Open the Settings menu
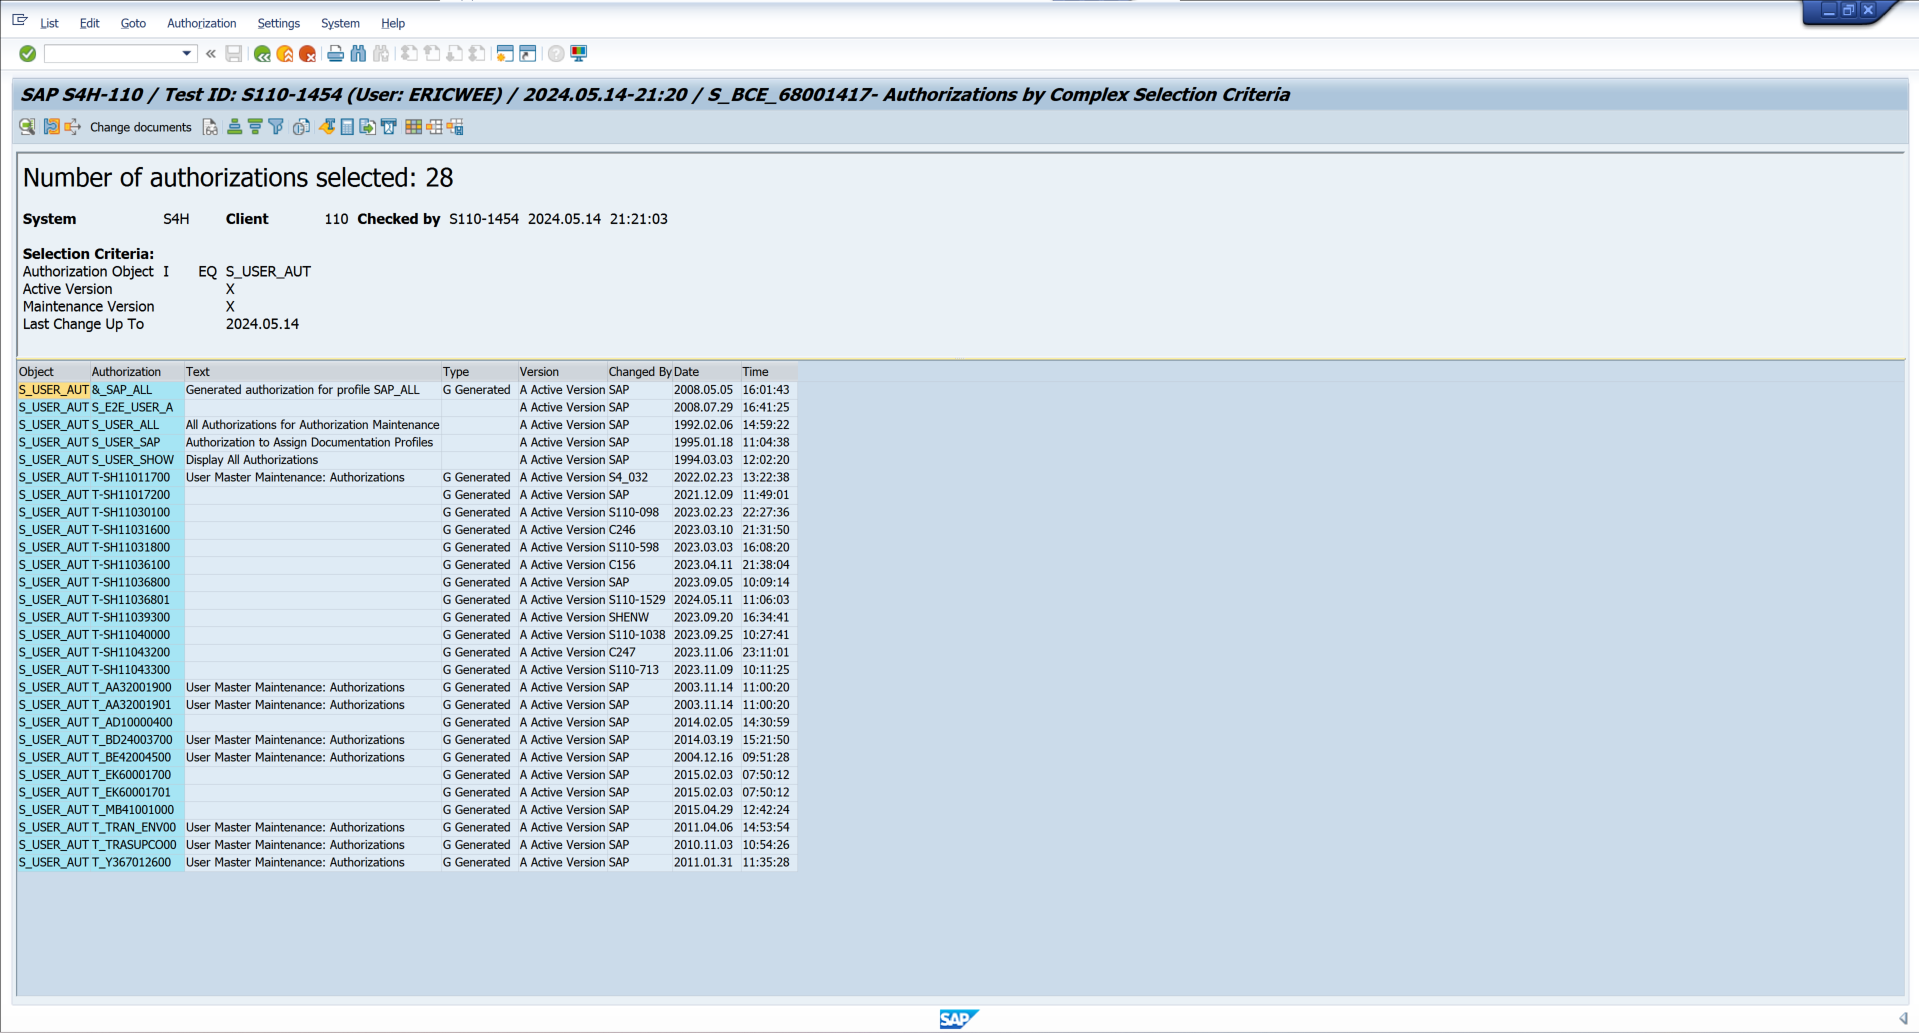 tap(278, 23)
